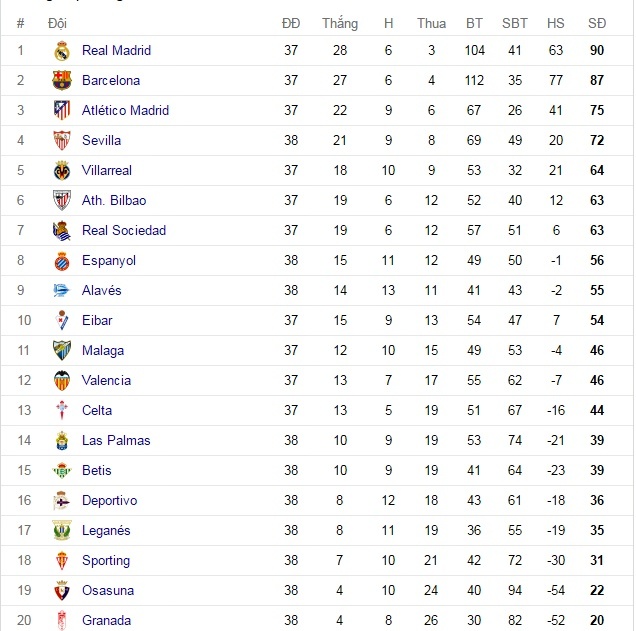Click the Osasuna club crest

point(62,591)
